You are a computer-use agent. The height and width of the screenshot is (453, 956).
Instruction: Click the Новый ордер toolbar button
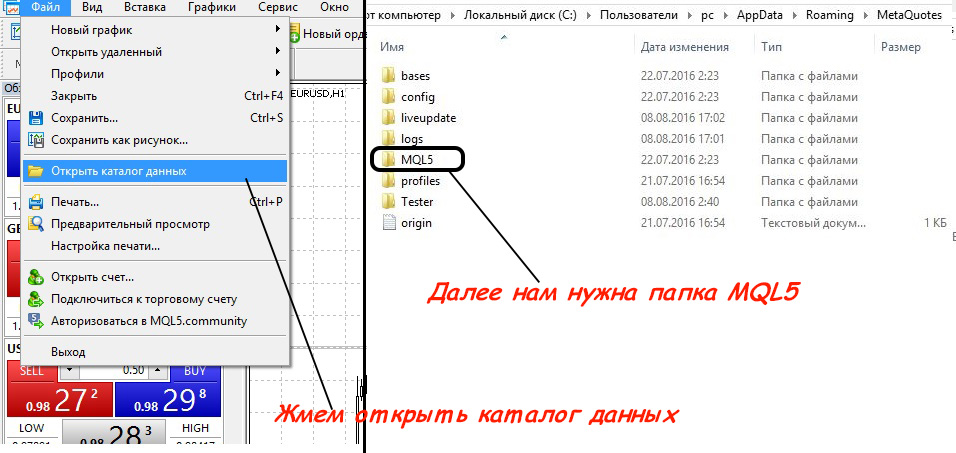coord(326,34)
